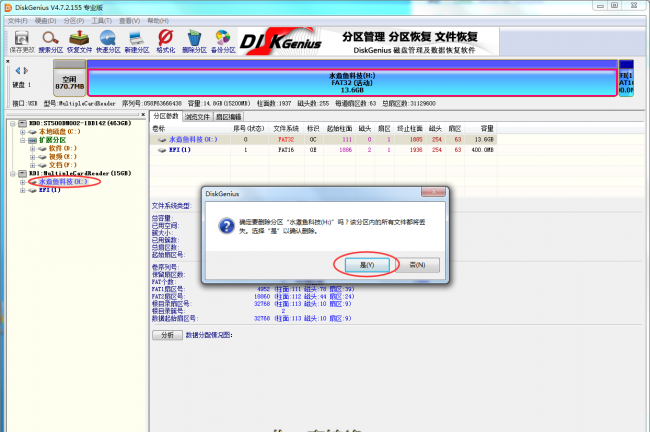Expand the 软件 (D:) tree node
Viewport: 650px width, 432px height.
point(32,148)
